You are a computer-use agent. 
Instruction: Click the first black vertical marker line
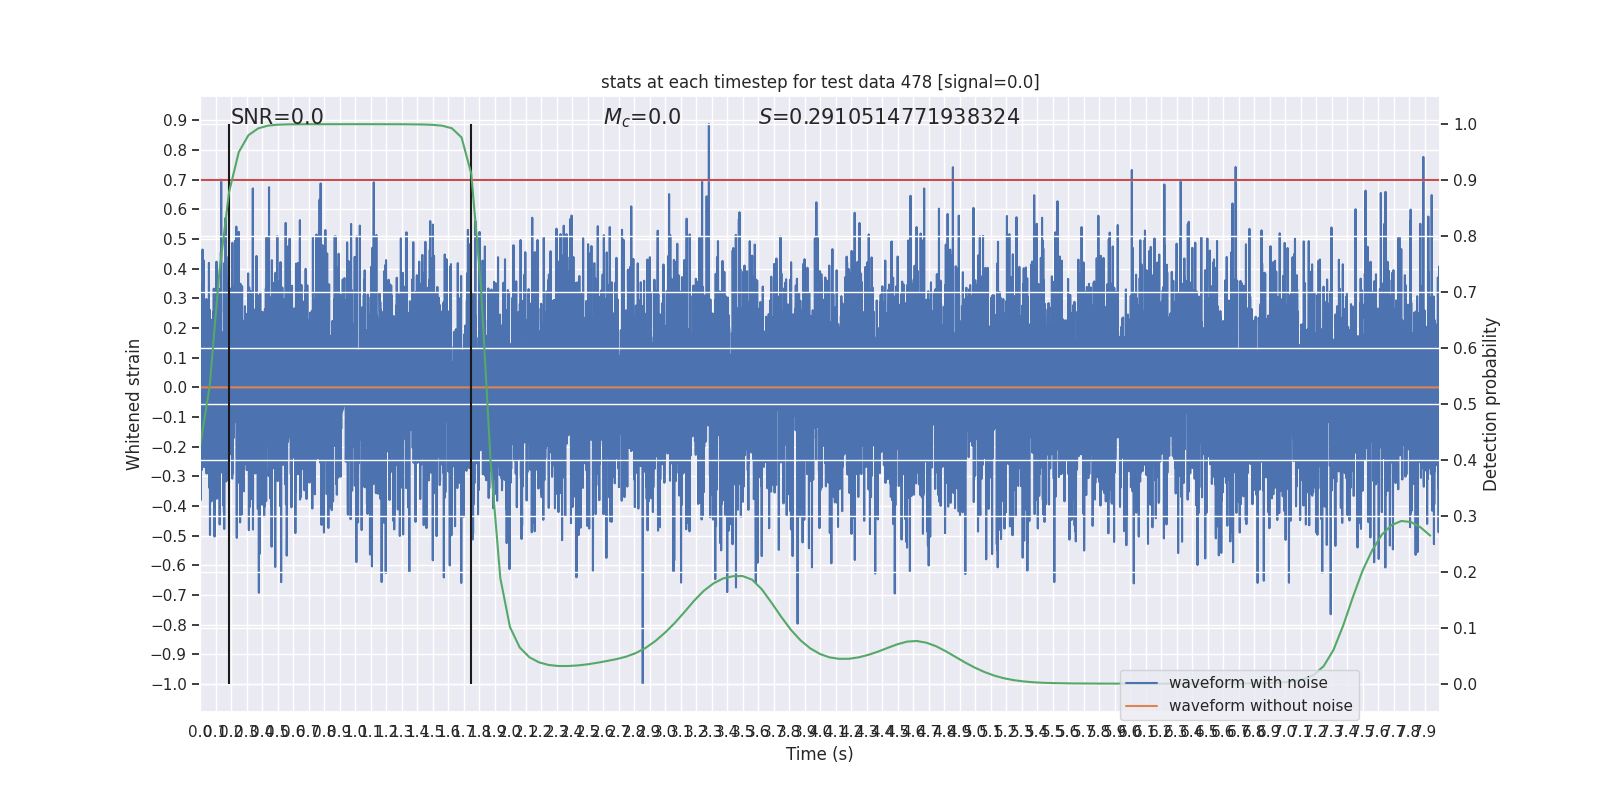(x=229, y=404)
